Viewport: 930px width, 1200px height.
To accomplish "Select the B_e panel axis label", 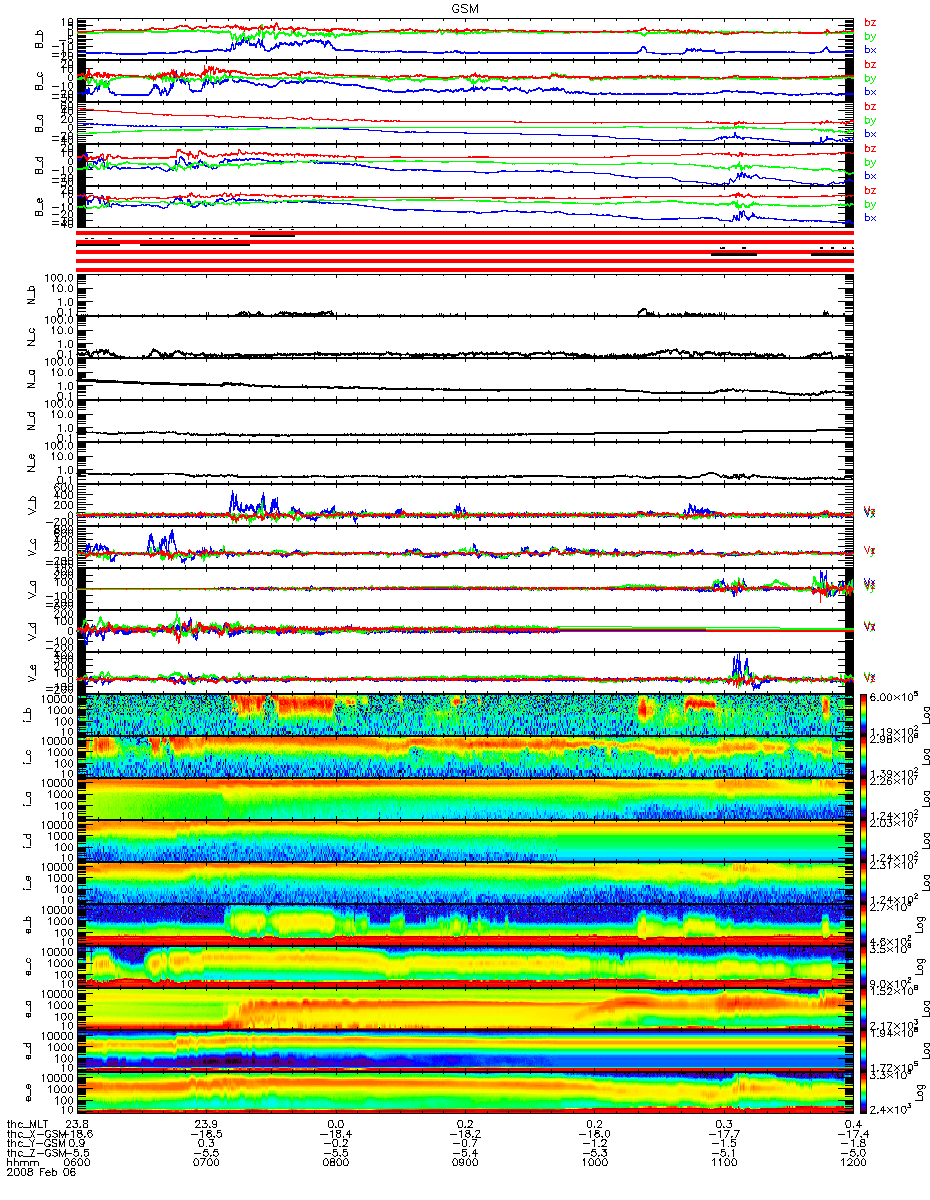I will 38,206.
